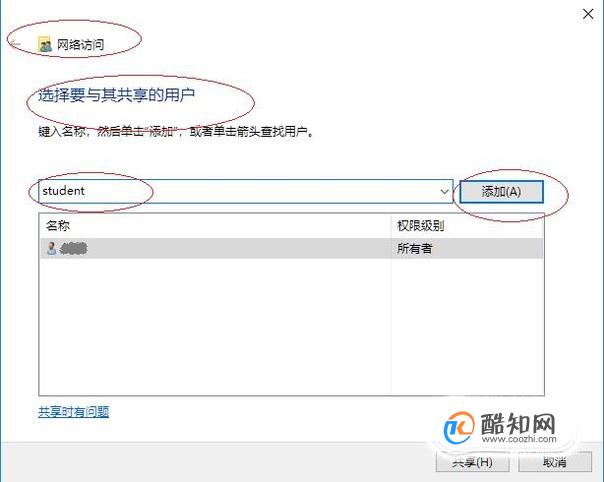Expand the user name dropdown arrow
The image size is (604, 482).
[x=445, y=191]
